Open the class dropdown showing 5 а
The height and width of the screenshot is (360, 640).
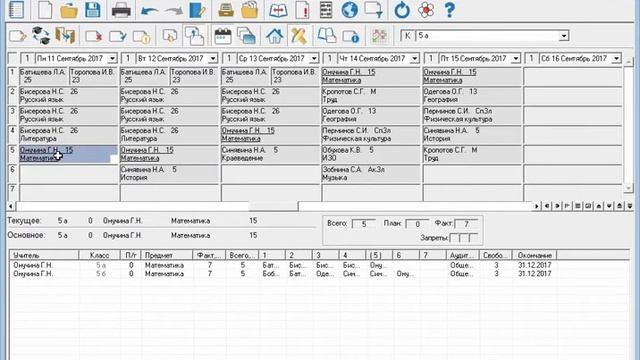pos(564,36)
